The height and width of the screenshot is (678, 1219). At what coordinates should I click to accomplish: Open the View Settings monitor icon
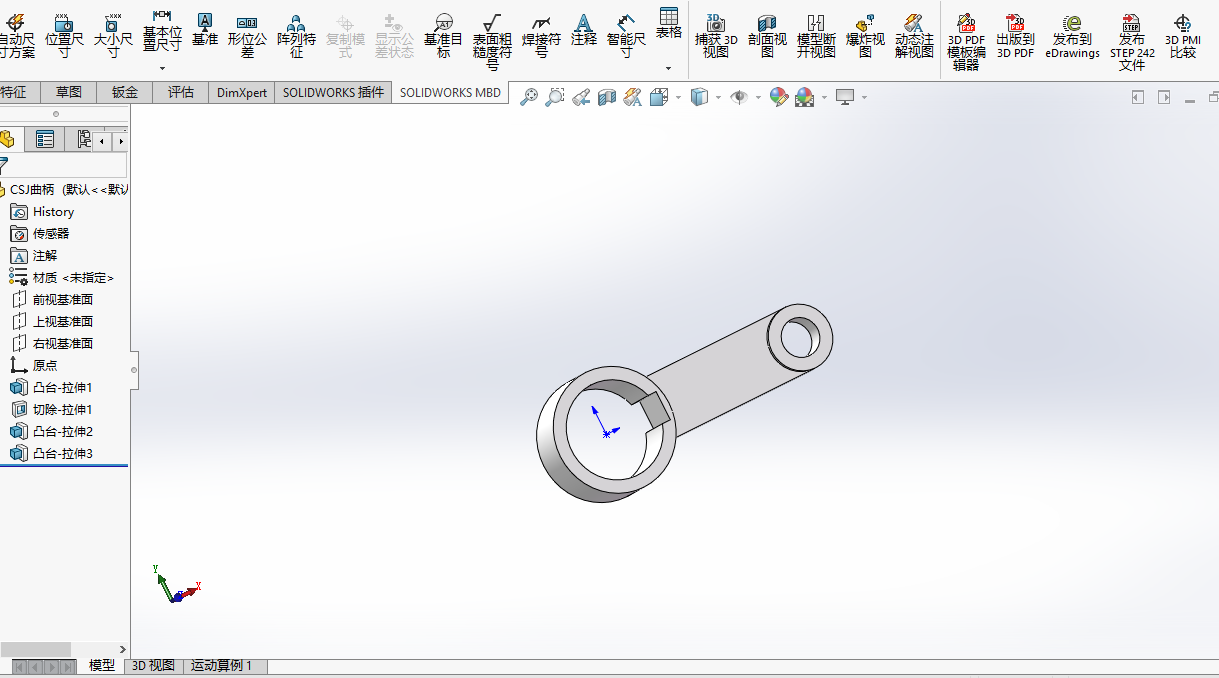(x=846, y=97)
